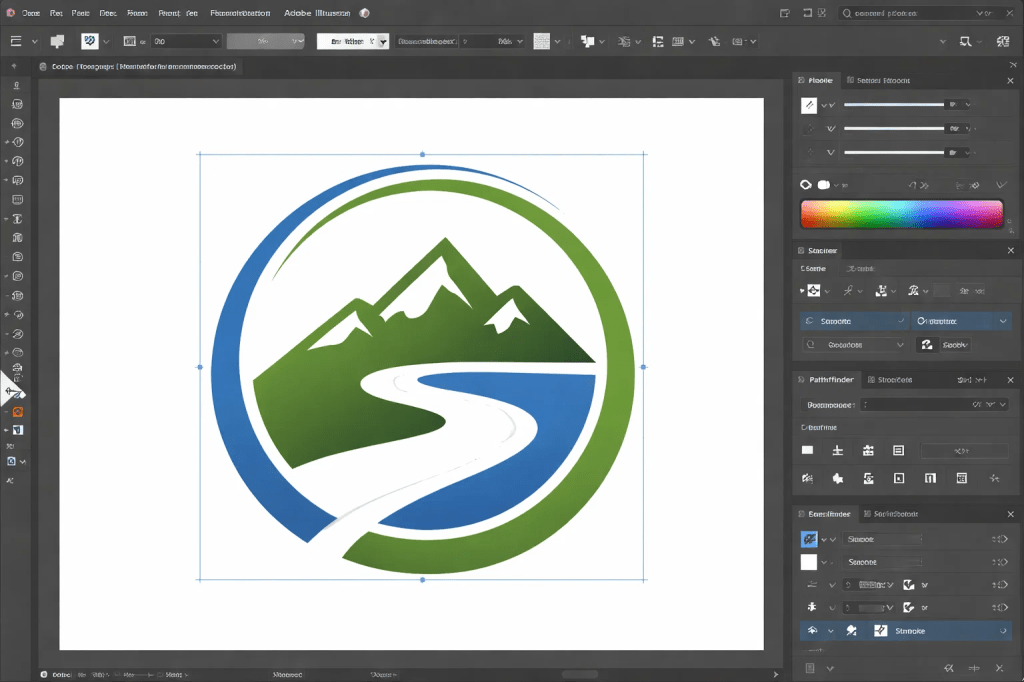
Task: Select the document tab above the canvas
Action: click(140, 66)
